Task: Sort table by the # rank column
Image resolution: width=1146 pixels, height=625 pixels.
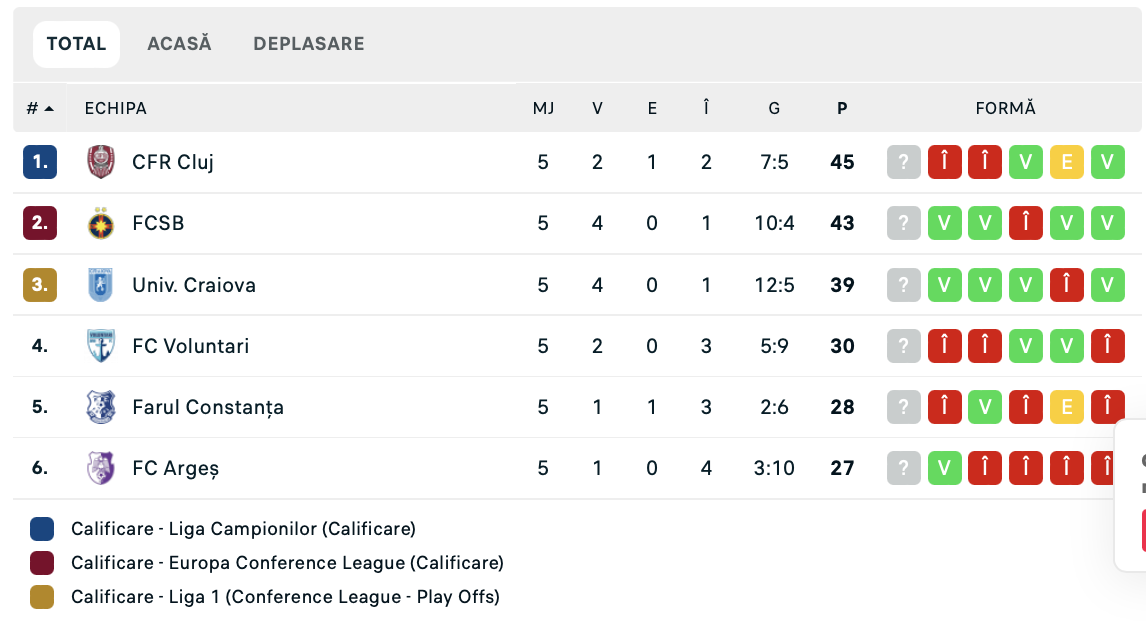Action: pos(39,108)
